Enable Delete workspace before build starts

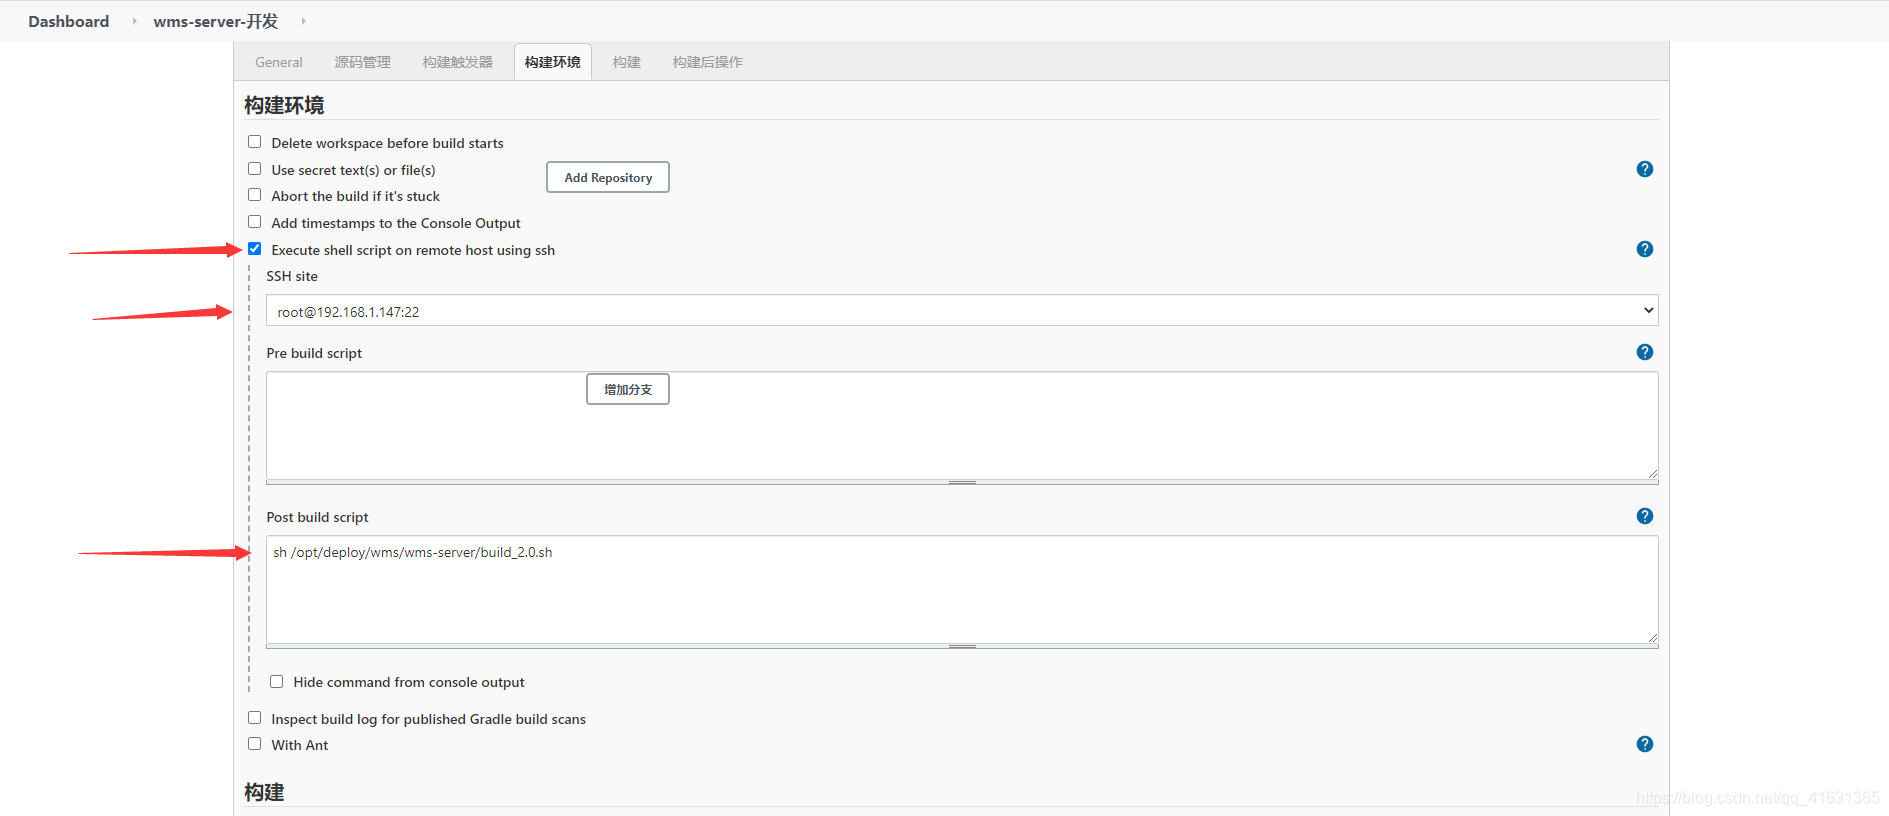[x=255, y=142]
